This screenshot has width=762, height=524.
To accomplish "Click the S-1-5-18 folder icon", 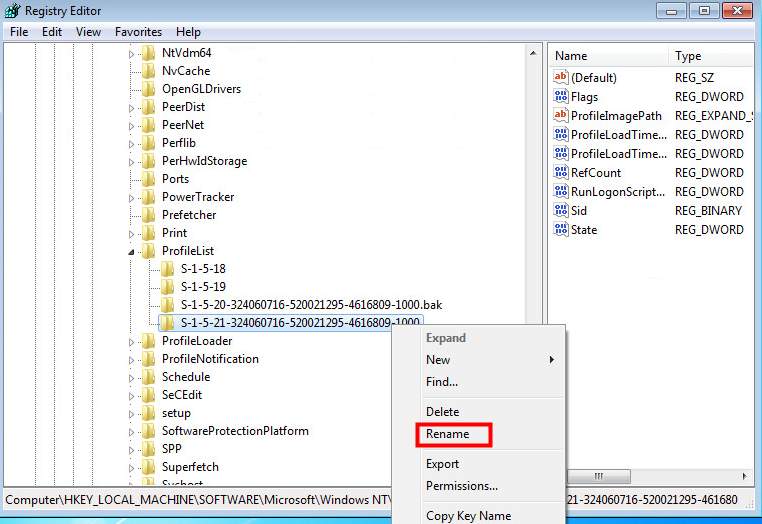I will pos(168,269).
